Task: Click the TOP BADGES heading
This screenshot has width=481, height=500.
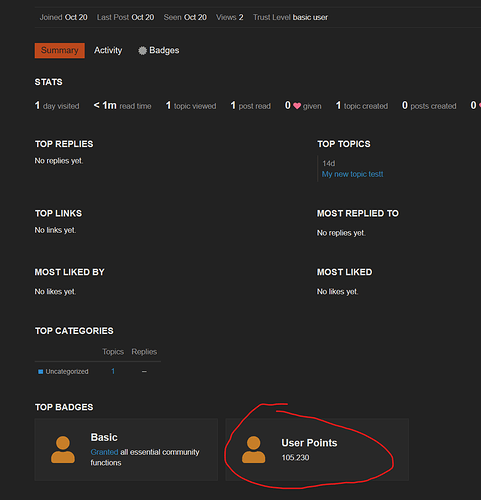Action: click(x=64, y=407)
